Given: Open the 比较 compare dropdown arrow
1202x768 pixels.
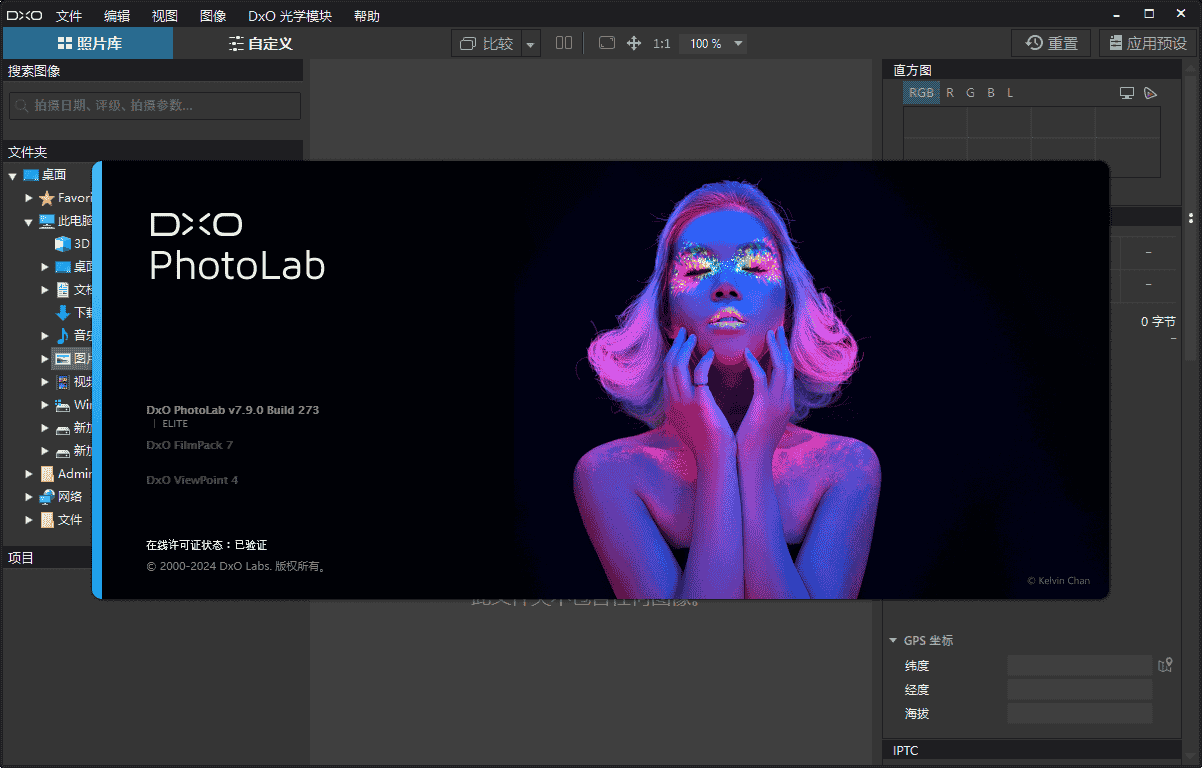Looking at the screenshot, I should coord(531,44).
